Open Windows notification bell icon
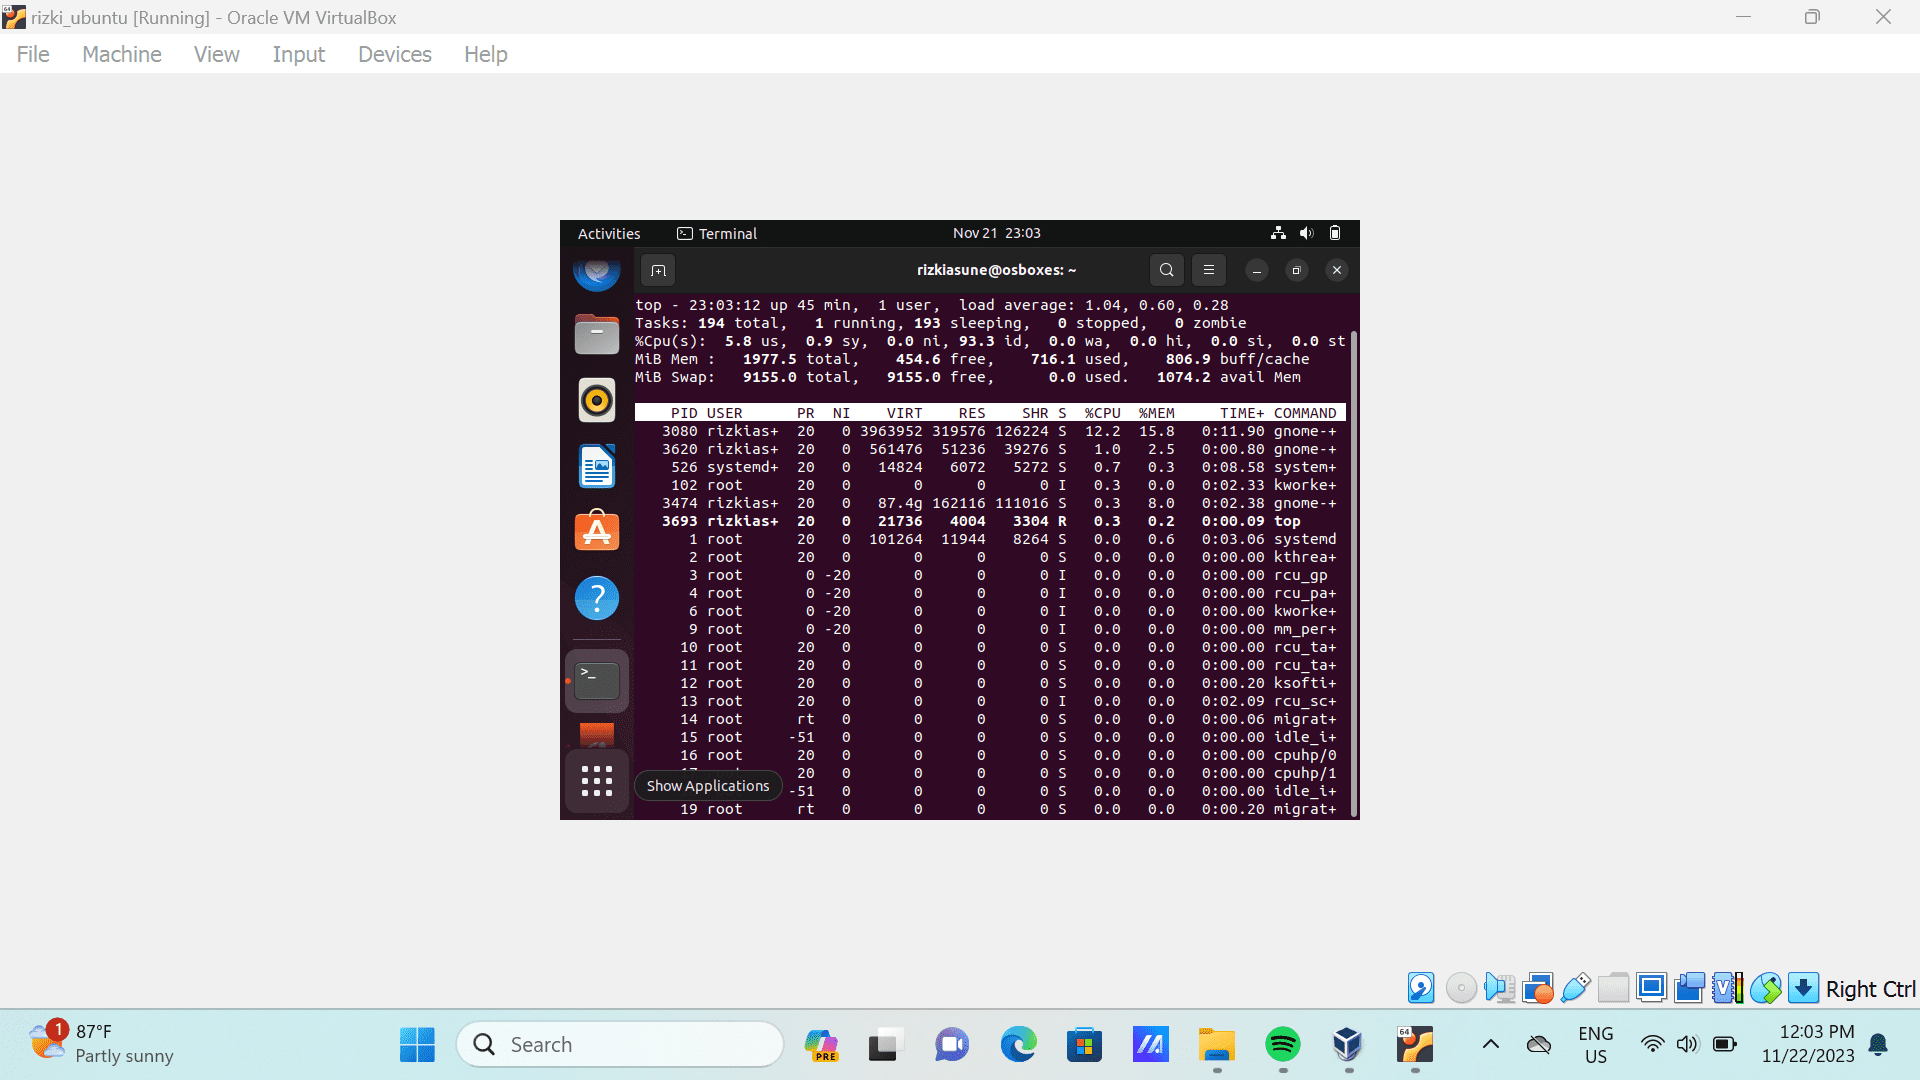 [1878, 1045]
